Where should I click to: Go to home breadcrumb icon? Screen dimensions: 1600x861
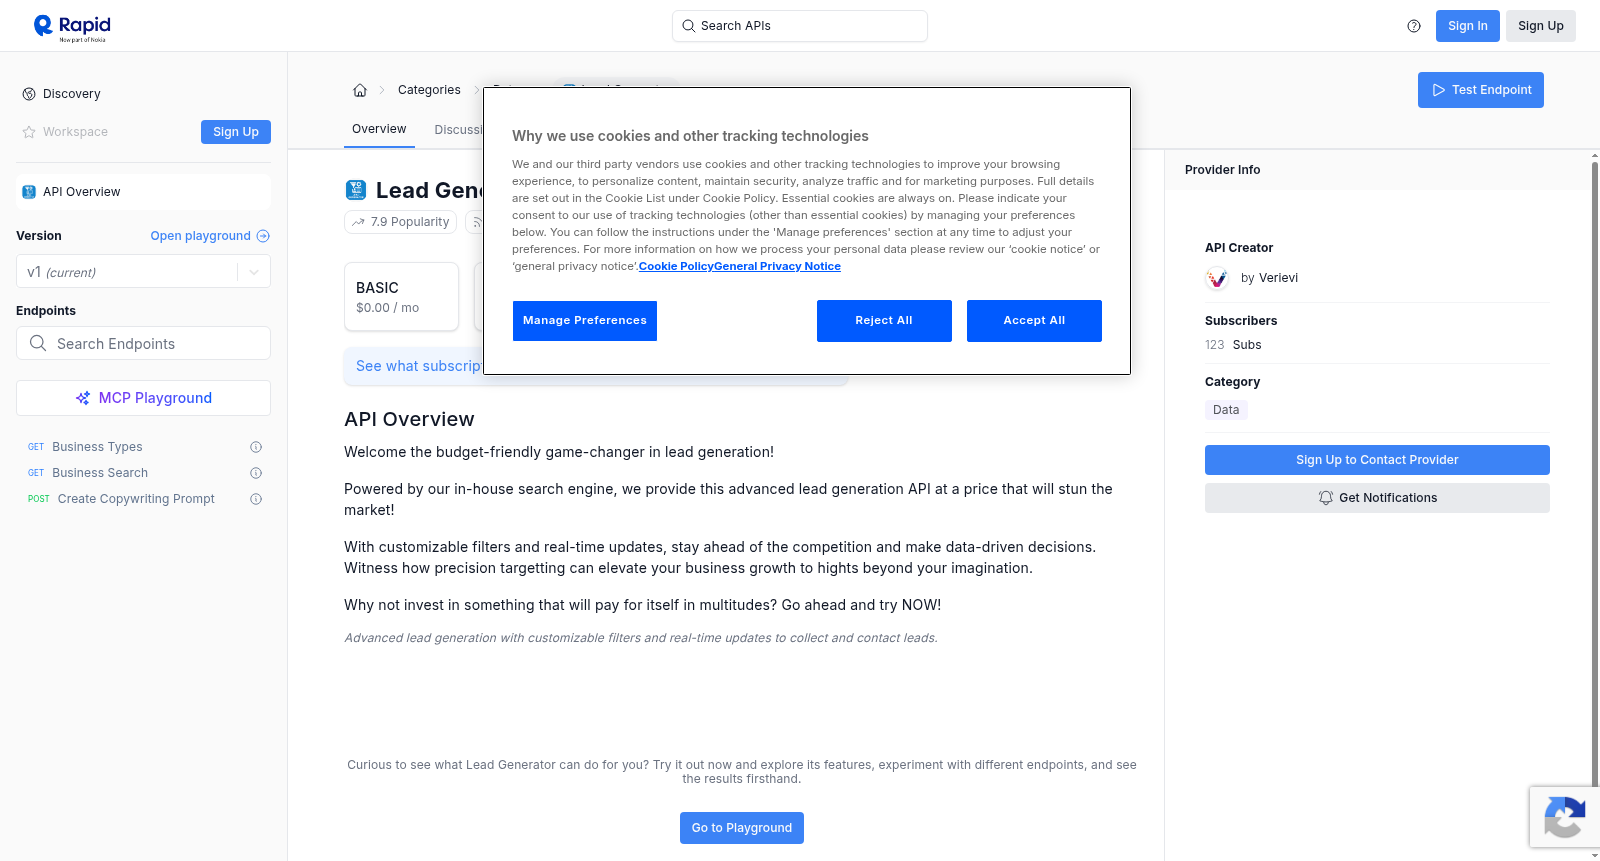click(360, 90)
